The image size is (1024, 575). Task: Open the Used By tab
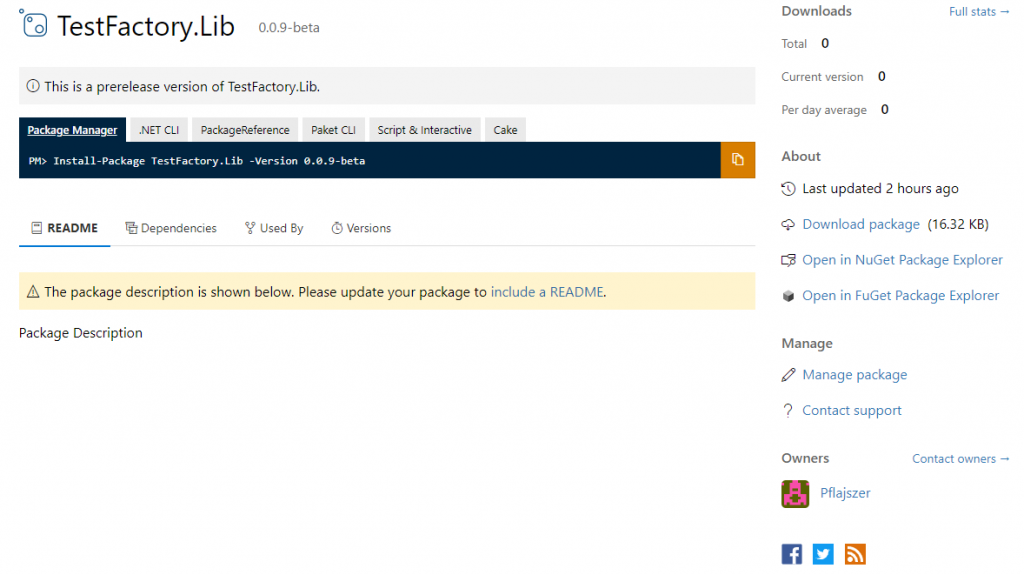click(274, 228)
